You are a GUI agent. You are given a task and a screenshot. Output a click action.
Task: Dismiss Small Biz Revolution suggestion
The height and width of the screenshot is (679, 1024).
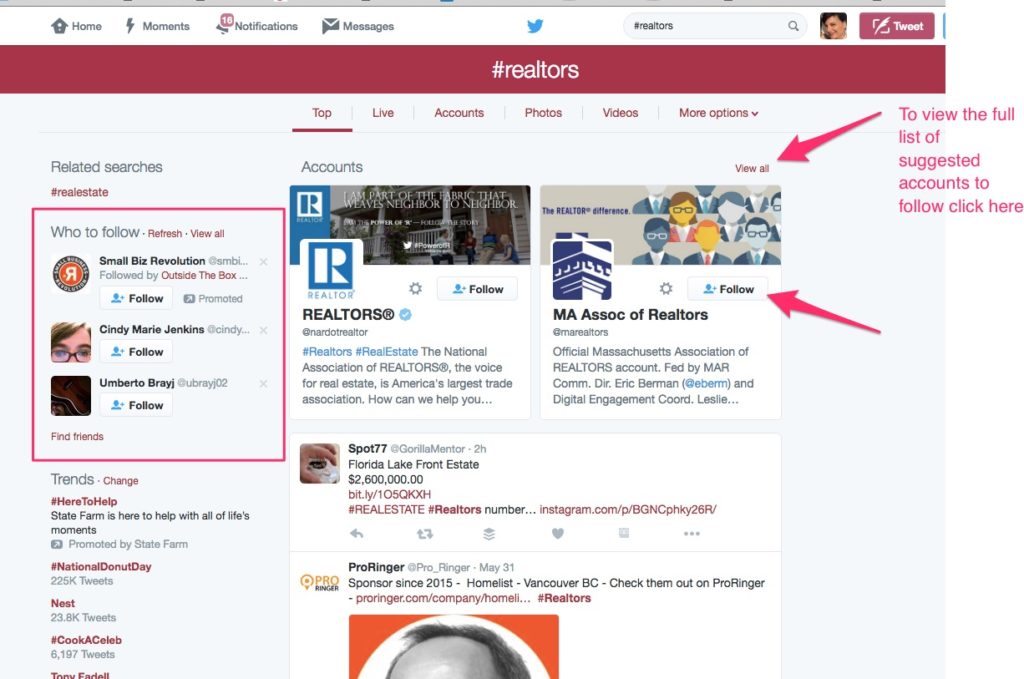pos(263,262)
